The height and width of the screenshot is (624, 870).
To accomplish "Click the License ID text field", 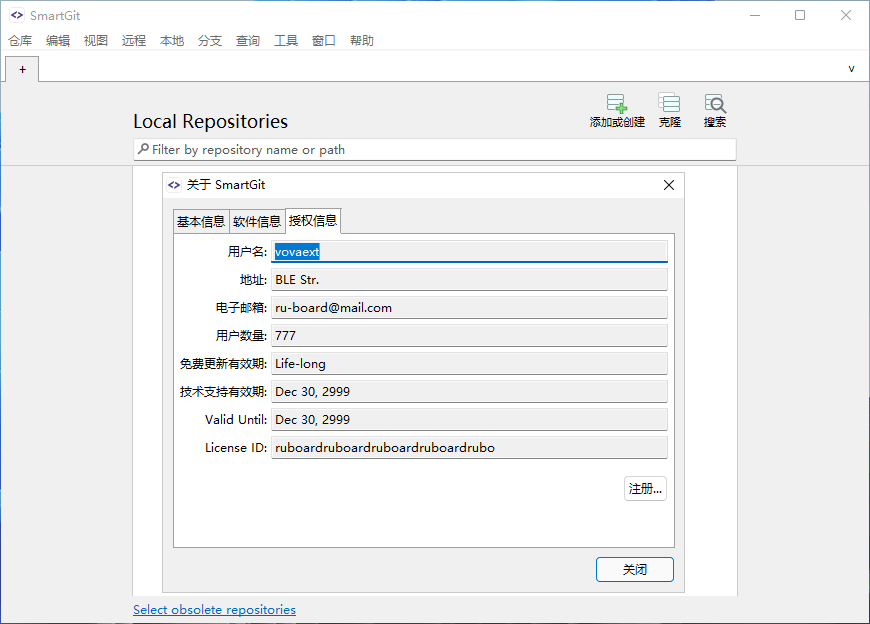I will point(470,448).
